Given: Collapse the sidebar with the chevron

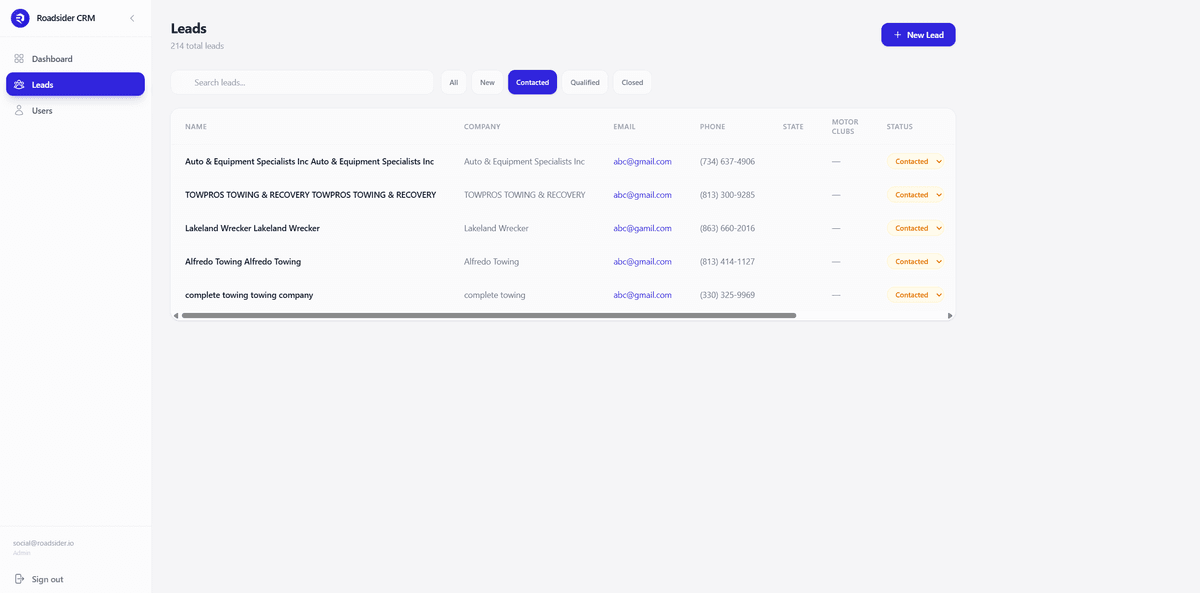Looking at the screenshot, I should (131, 17).
